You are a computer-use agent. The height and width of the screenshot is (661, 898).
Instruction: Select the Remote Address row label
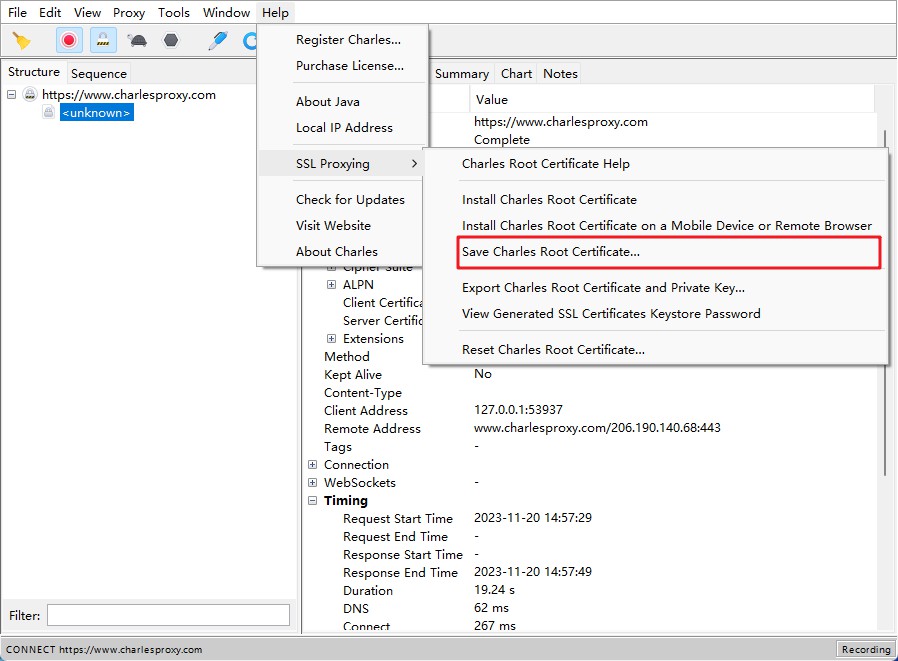click(x=372, y=428)
